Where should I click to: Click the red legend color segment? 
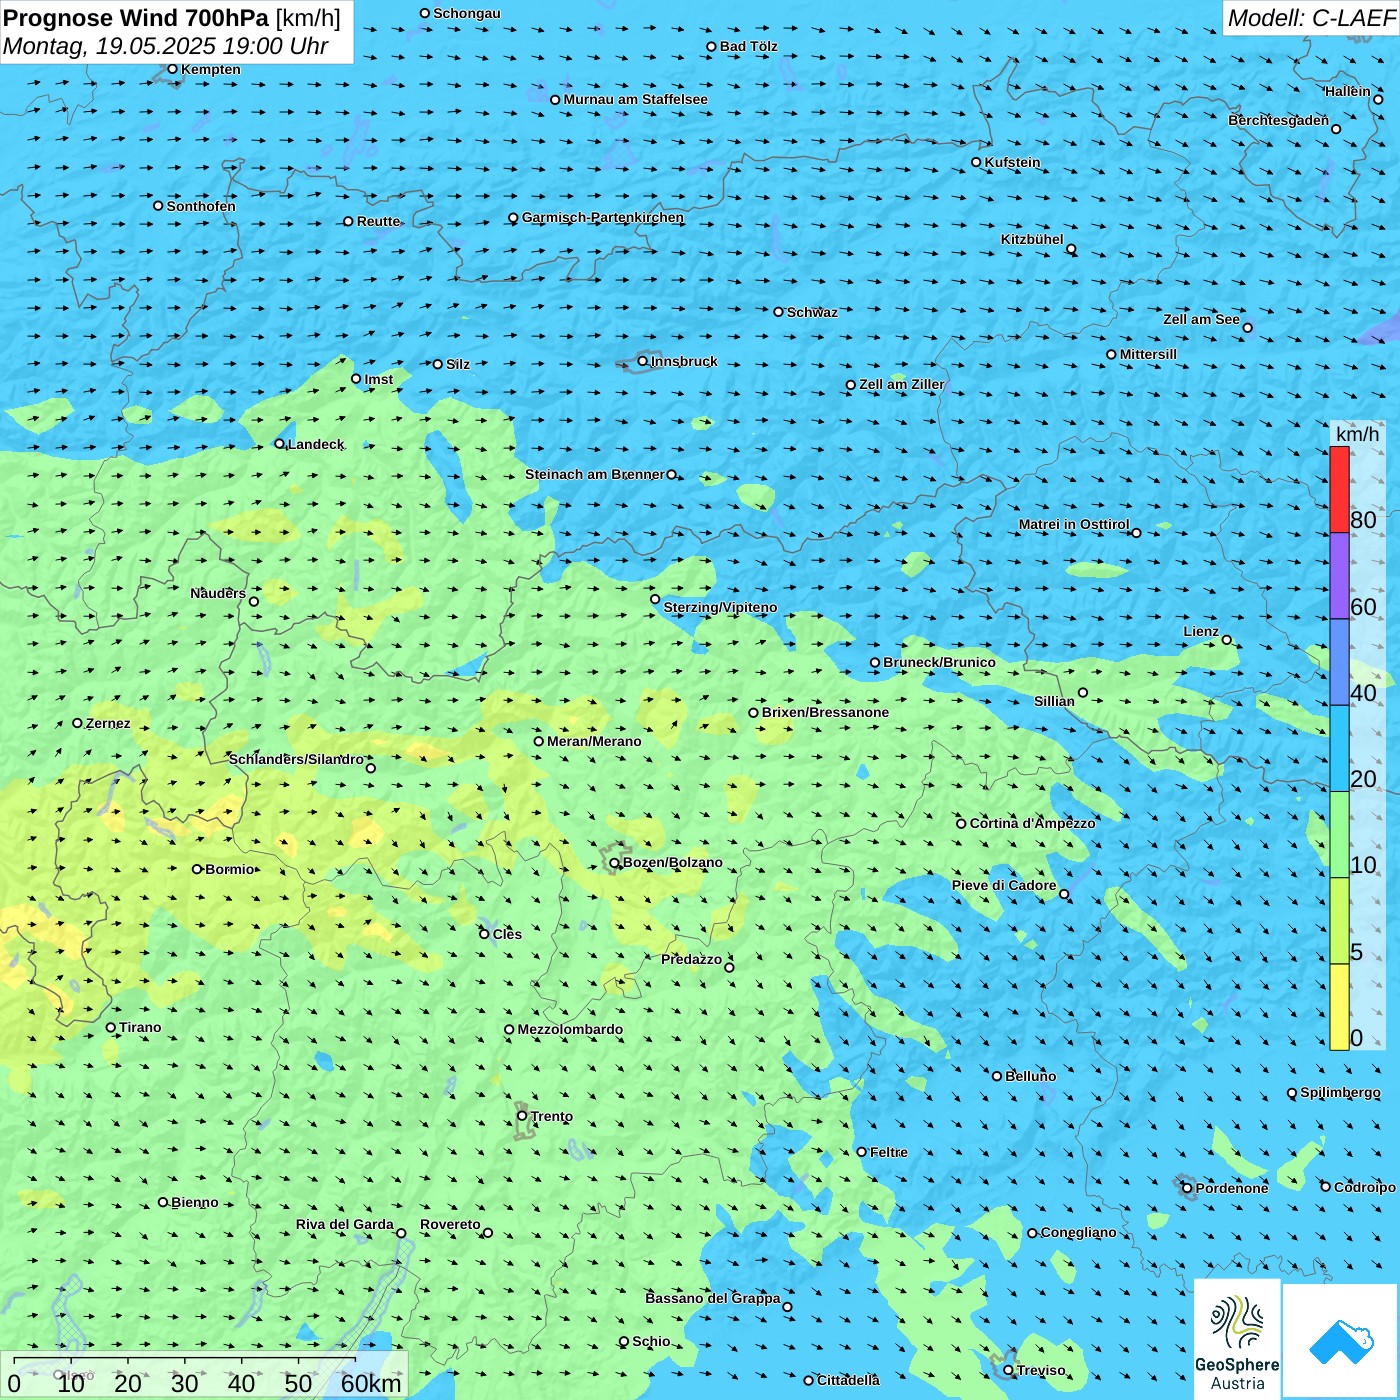(x=1339, y=489)
